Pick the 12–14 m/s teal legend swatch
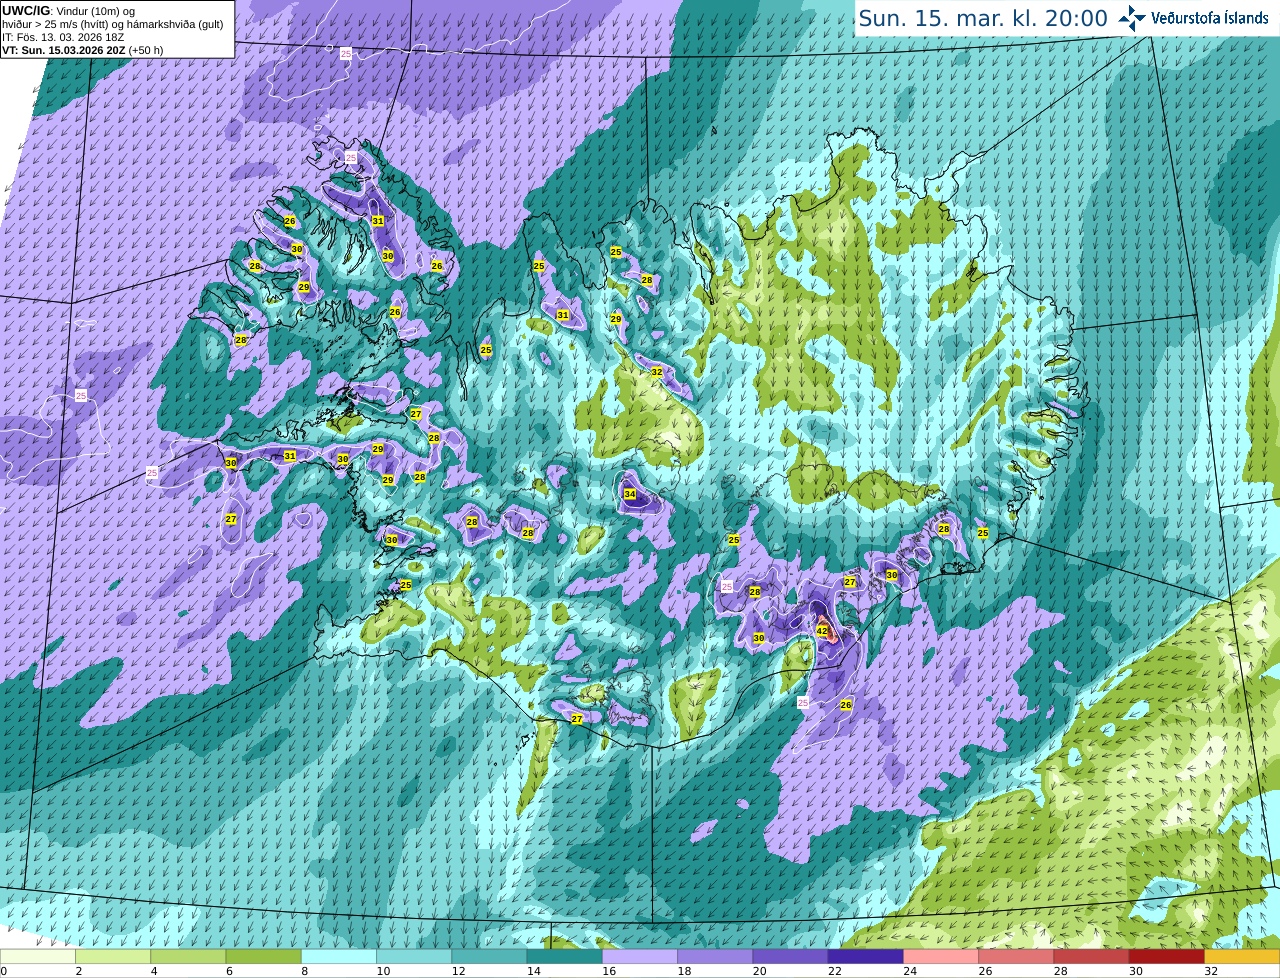 pos(489,957)
